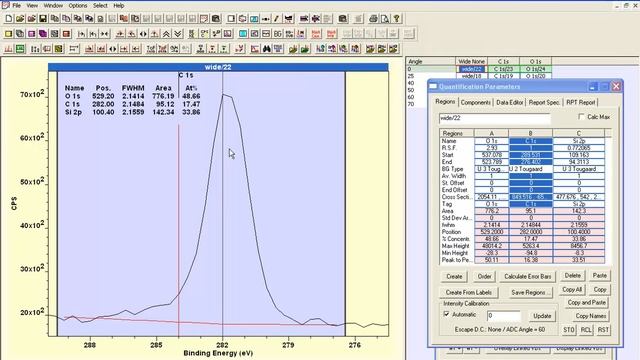640x360 pixels.
Task: Click the solid cyan rectangle toolbar icon
Action: click(243, 34)
